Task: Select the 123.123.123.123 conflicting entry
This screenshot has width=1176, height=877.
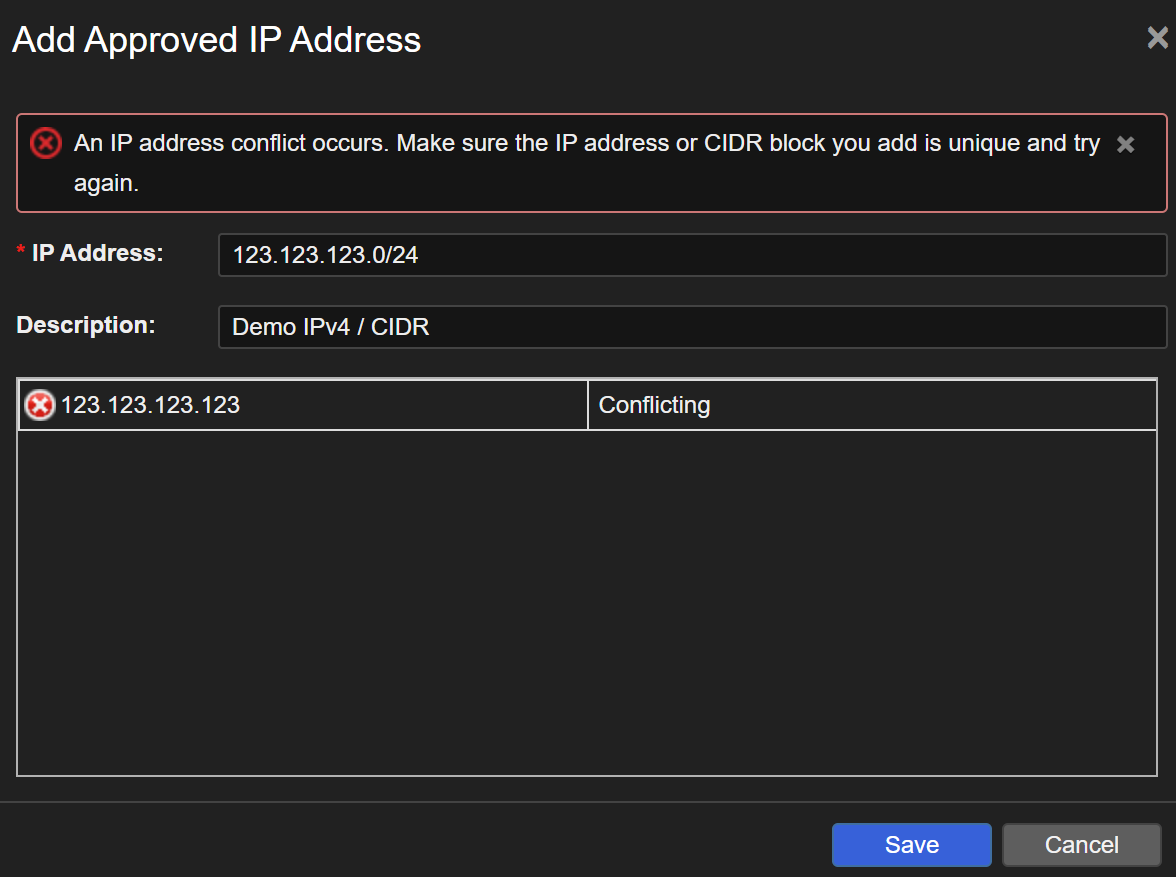Action: pyautogui.click(x=150, y=405)
